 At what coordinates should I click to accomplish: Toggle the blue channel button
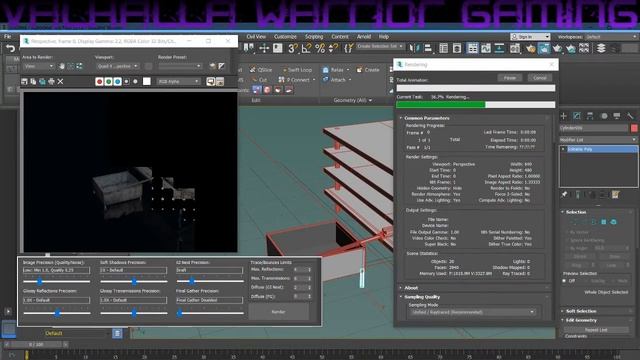[x=118, y=82]
